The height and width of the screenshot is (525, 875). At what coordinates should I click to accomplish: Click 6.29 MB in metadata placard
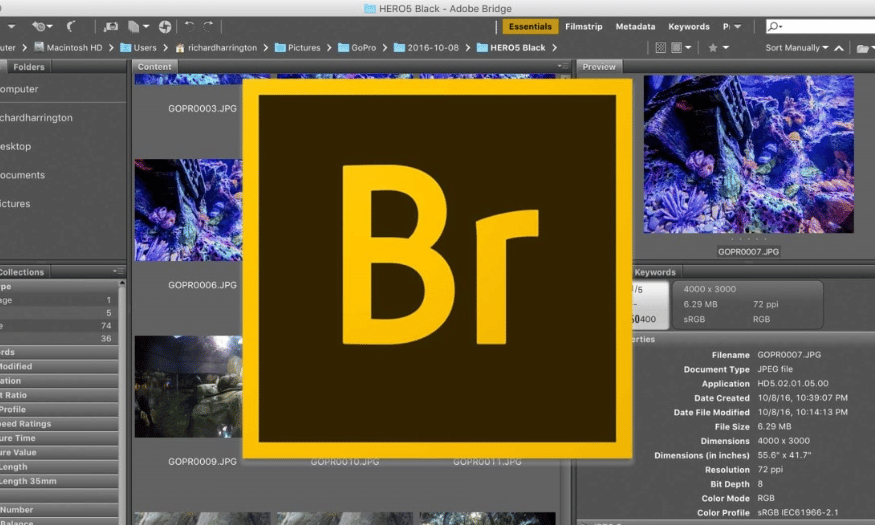coord(700,304)
